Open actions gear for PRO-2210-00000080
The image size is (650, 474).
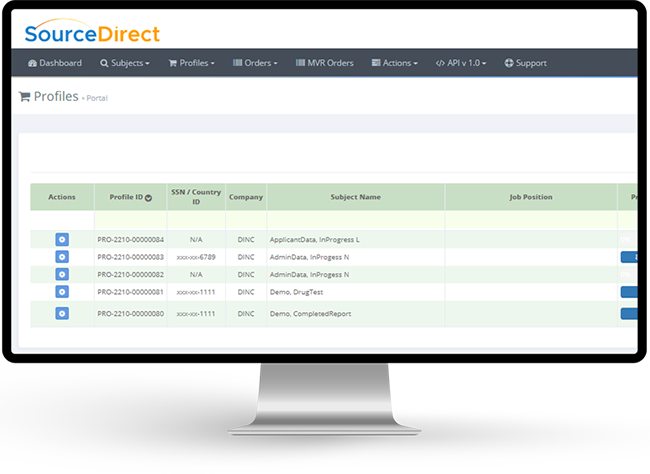[62, 313]
